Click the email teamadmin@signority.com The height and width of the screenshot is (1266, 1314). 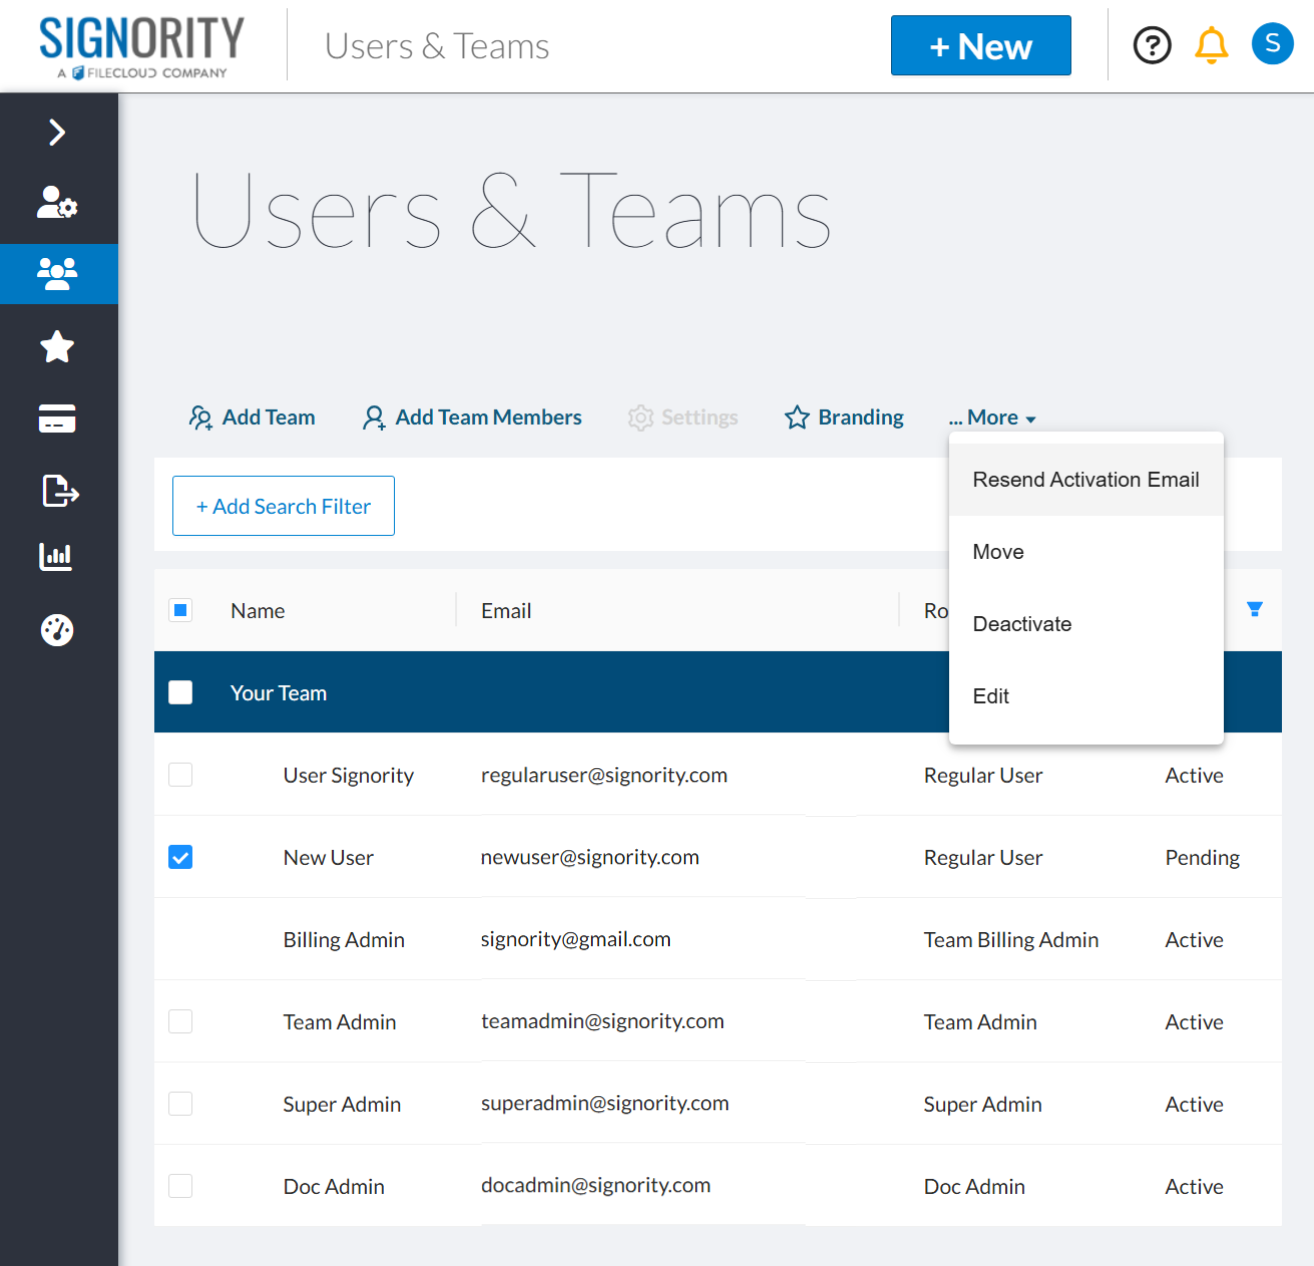[602, 1021]
